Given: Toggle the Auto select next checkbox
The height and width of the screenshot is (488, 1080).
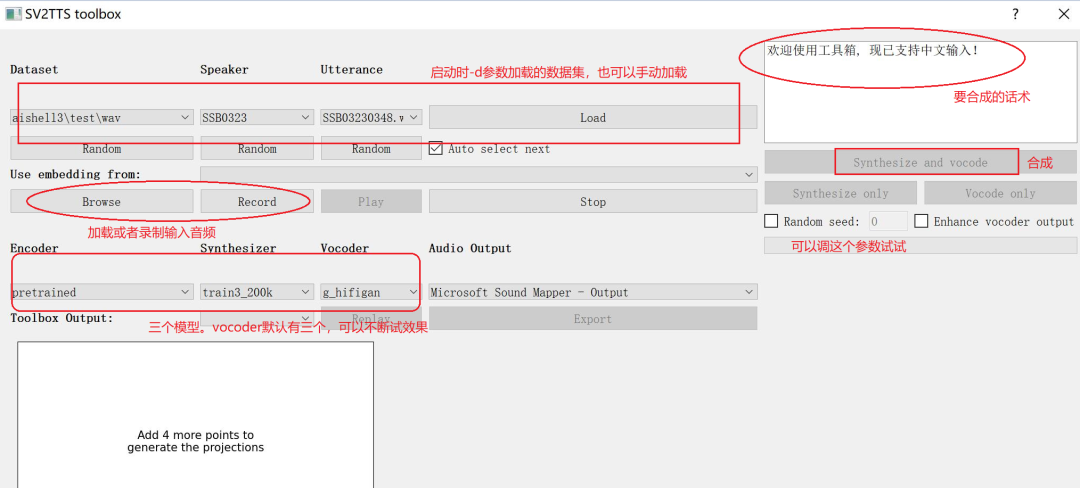Looking at the screenshot, I should [x=436, y=149].
